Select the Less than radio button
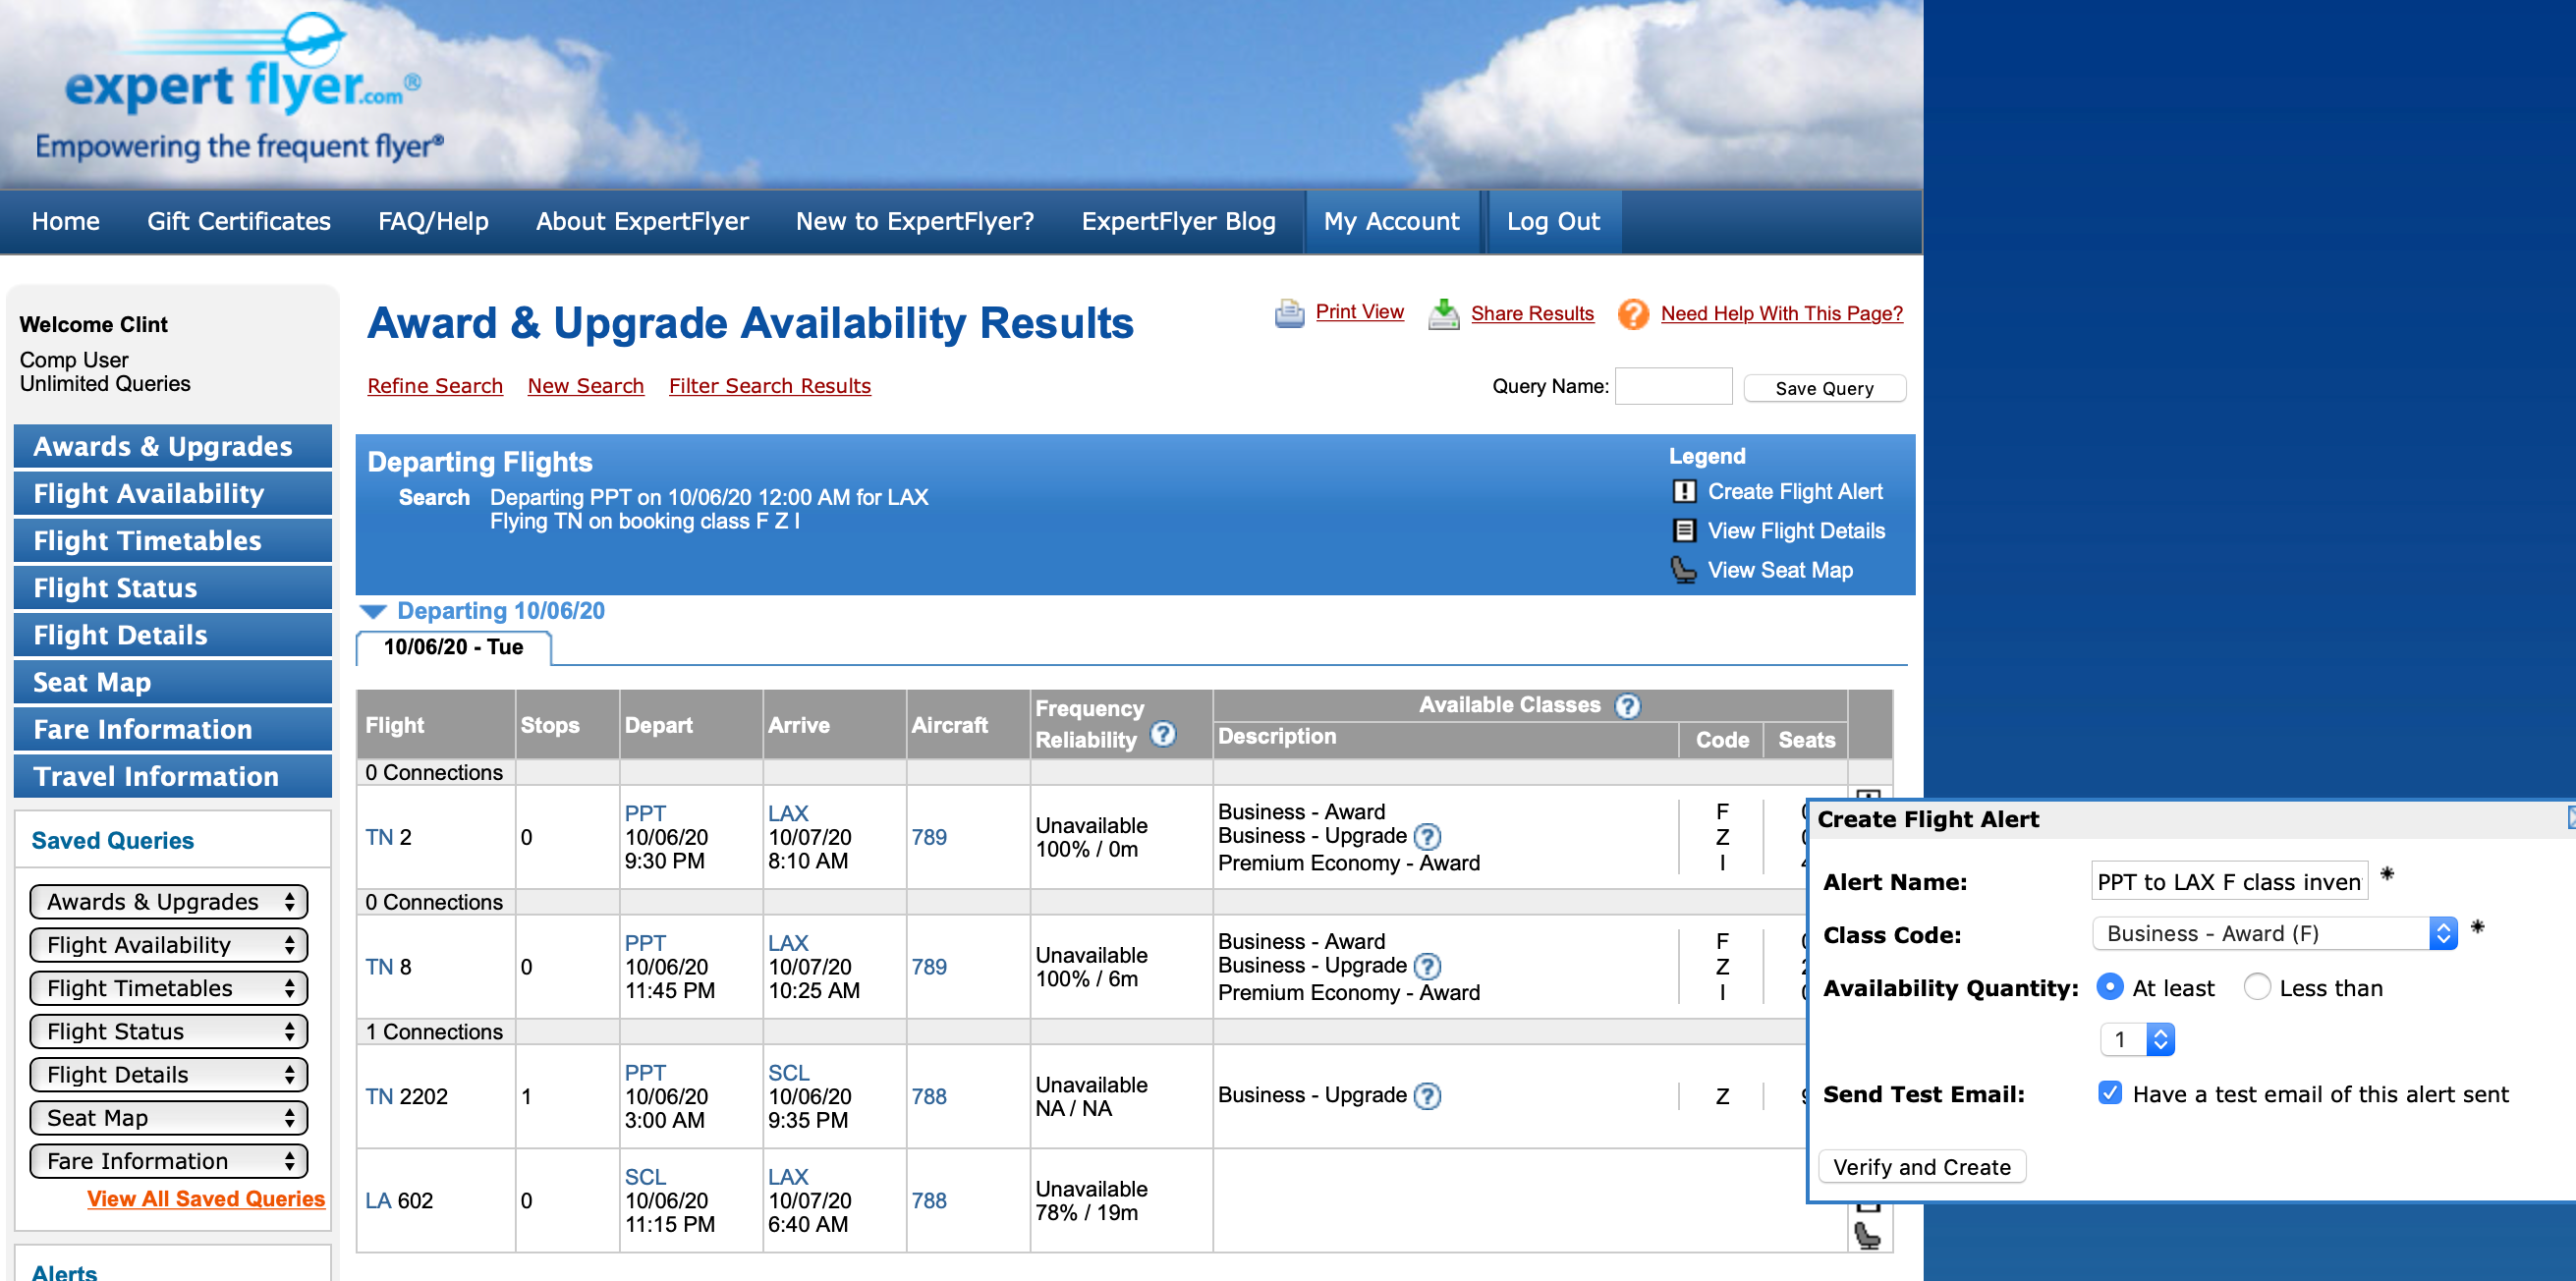2576x1281 pixels. [x=2256, y=987]
